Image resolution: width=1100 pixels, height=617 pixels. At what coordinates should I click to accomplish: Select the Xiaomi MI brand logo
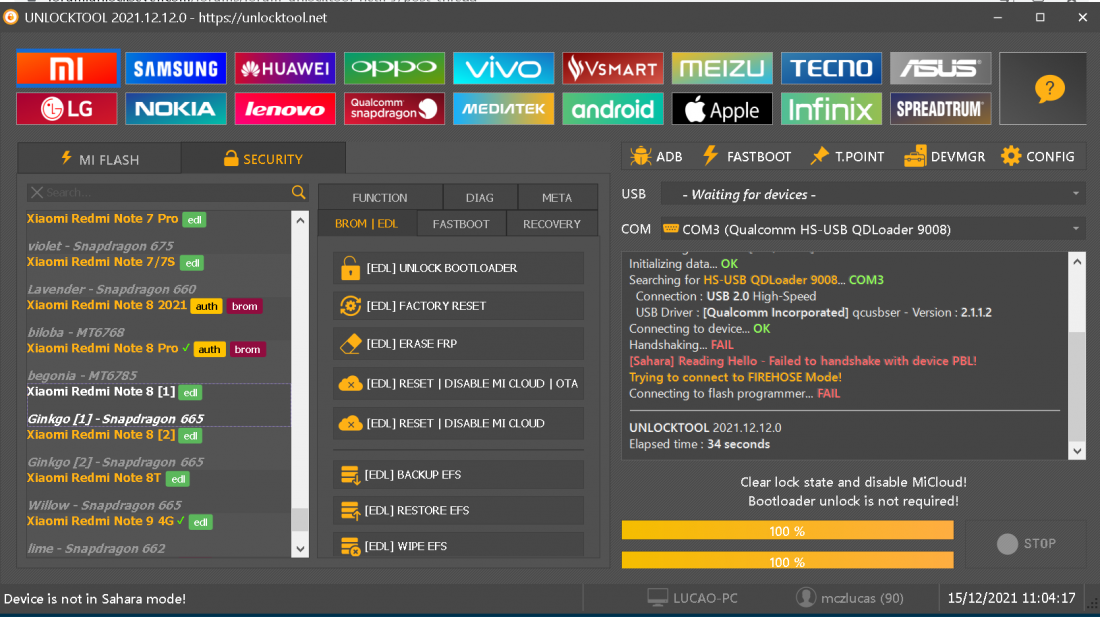(67, 68)
